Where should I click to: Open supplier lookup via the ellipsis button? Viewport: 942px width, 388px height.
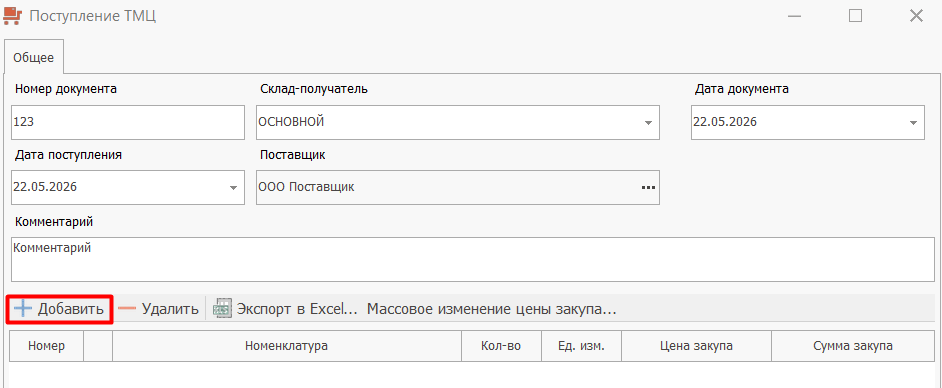click(647, 187)
